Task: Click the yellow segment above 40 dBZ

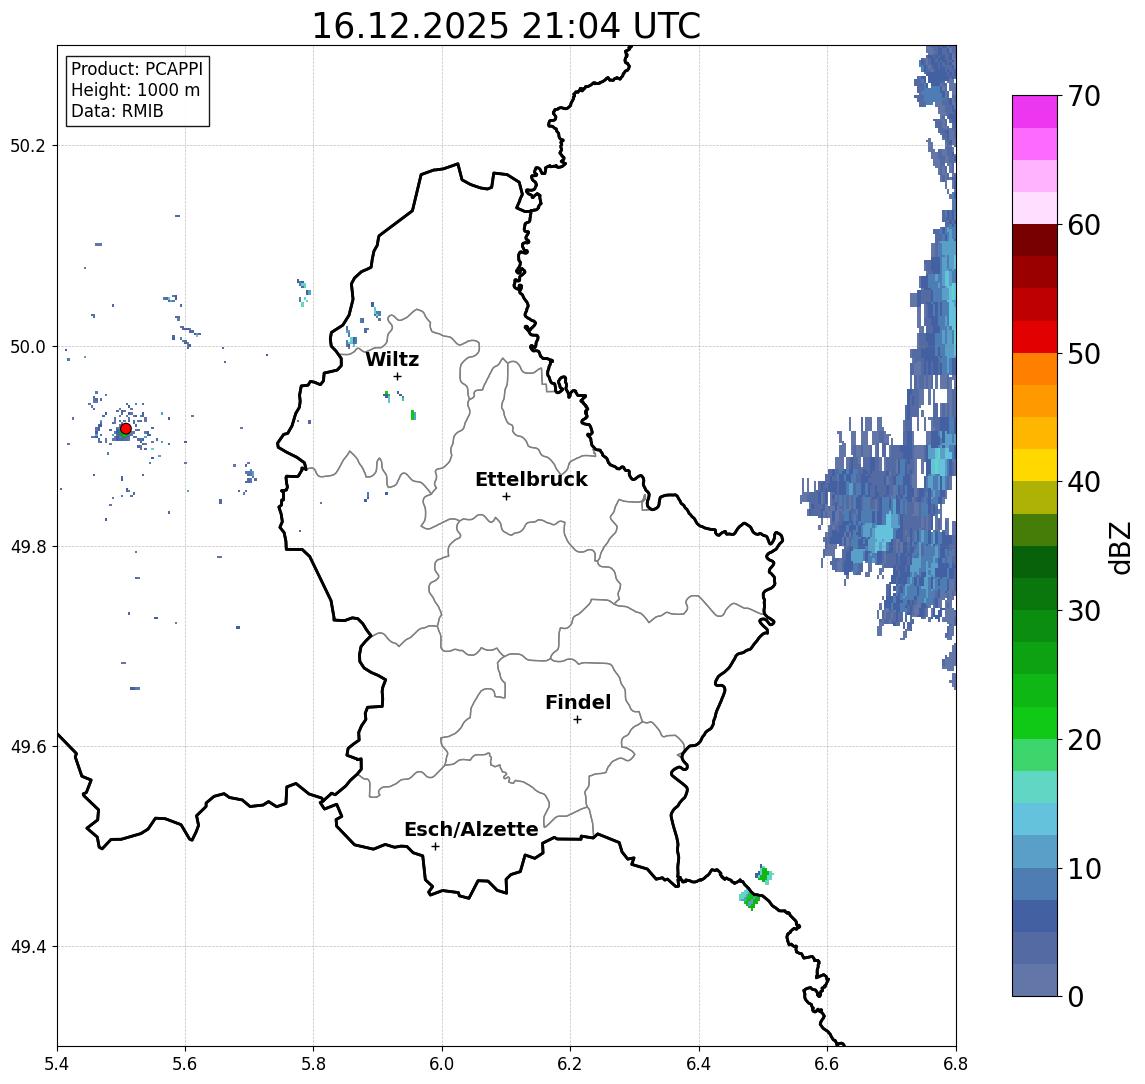Action: coord(1035,465)
